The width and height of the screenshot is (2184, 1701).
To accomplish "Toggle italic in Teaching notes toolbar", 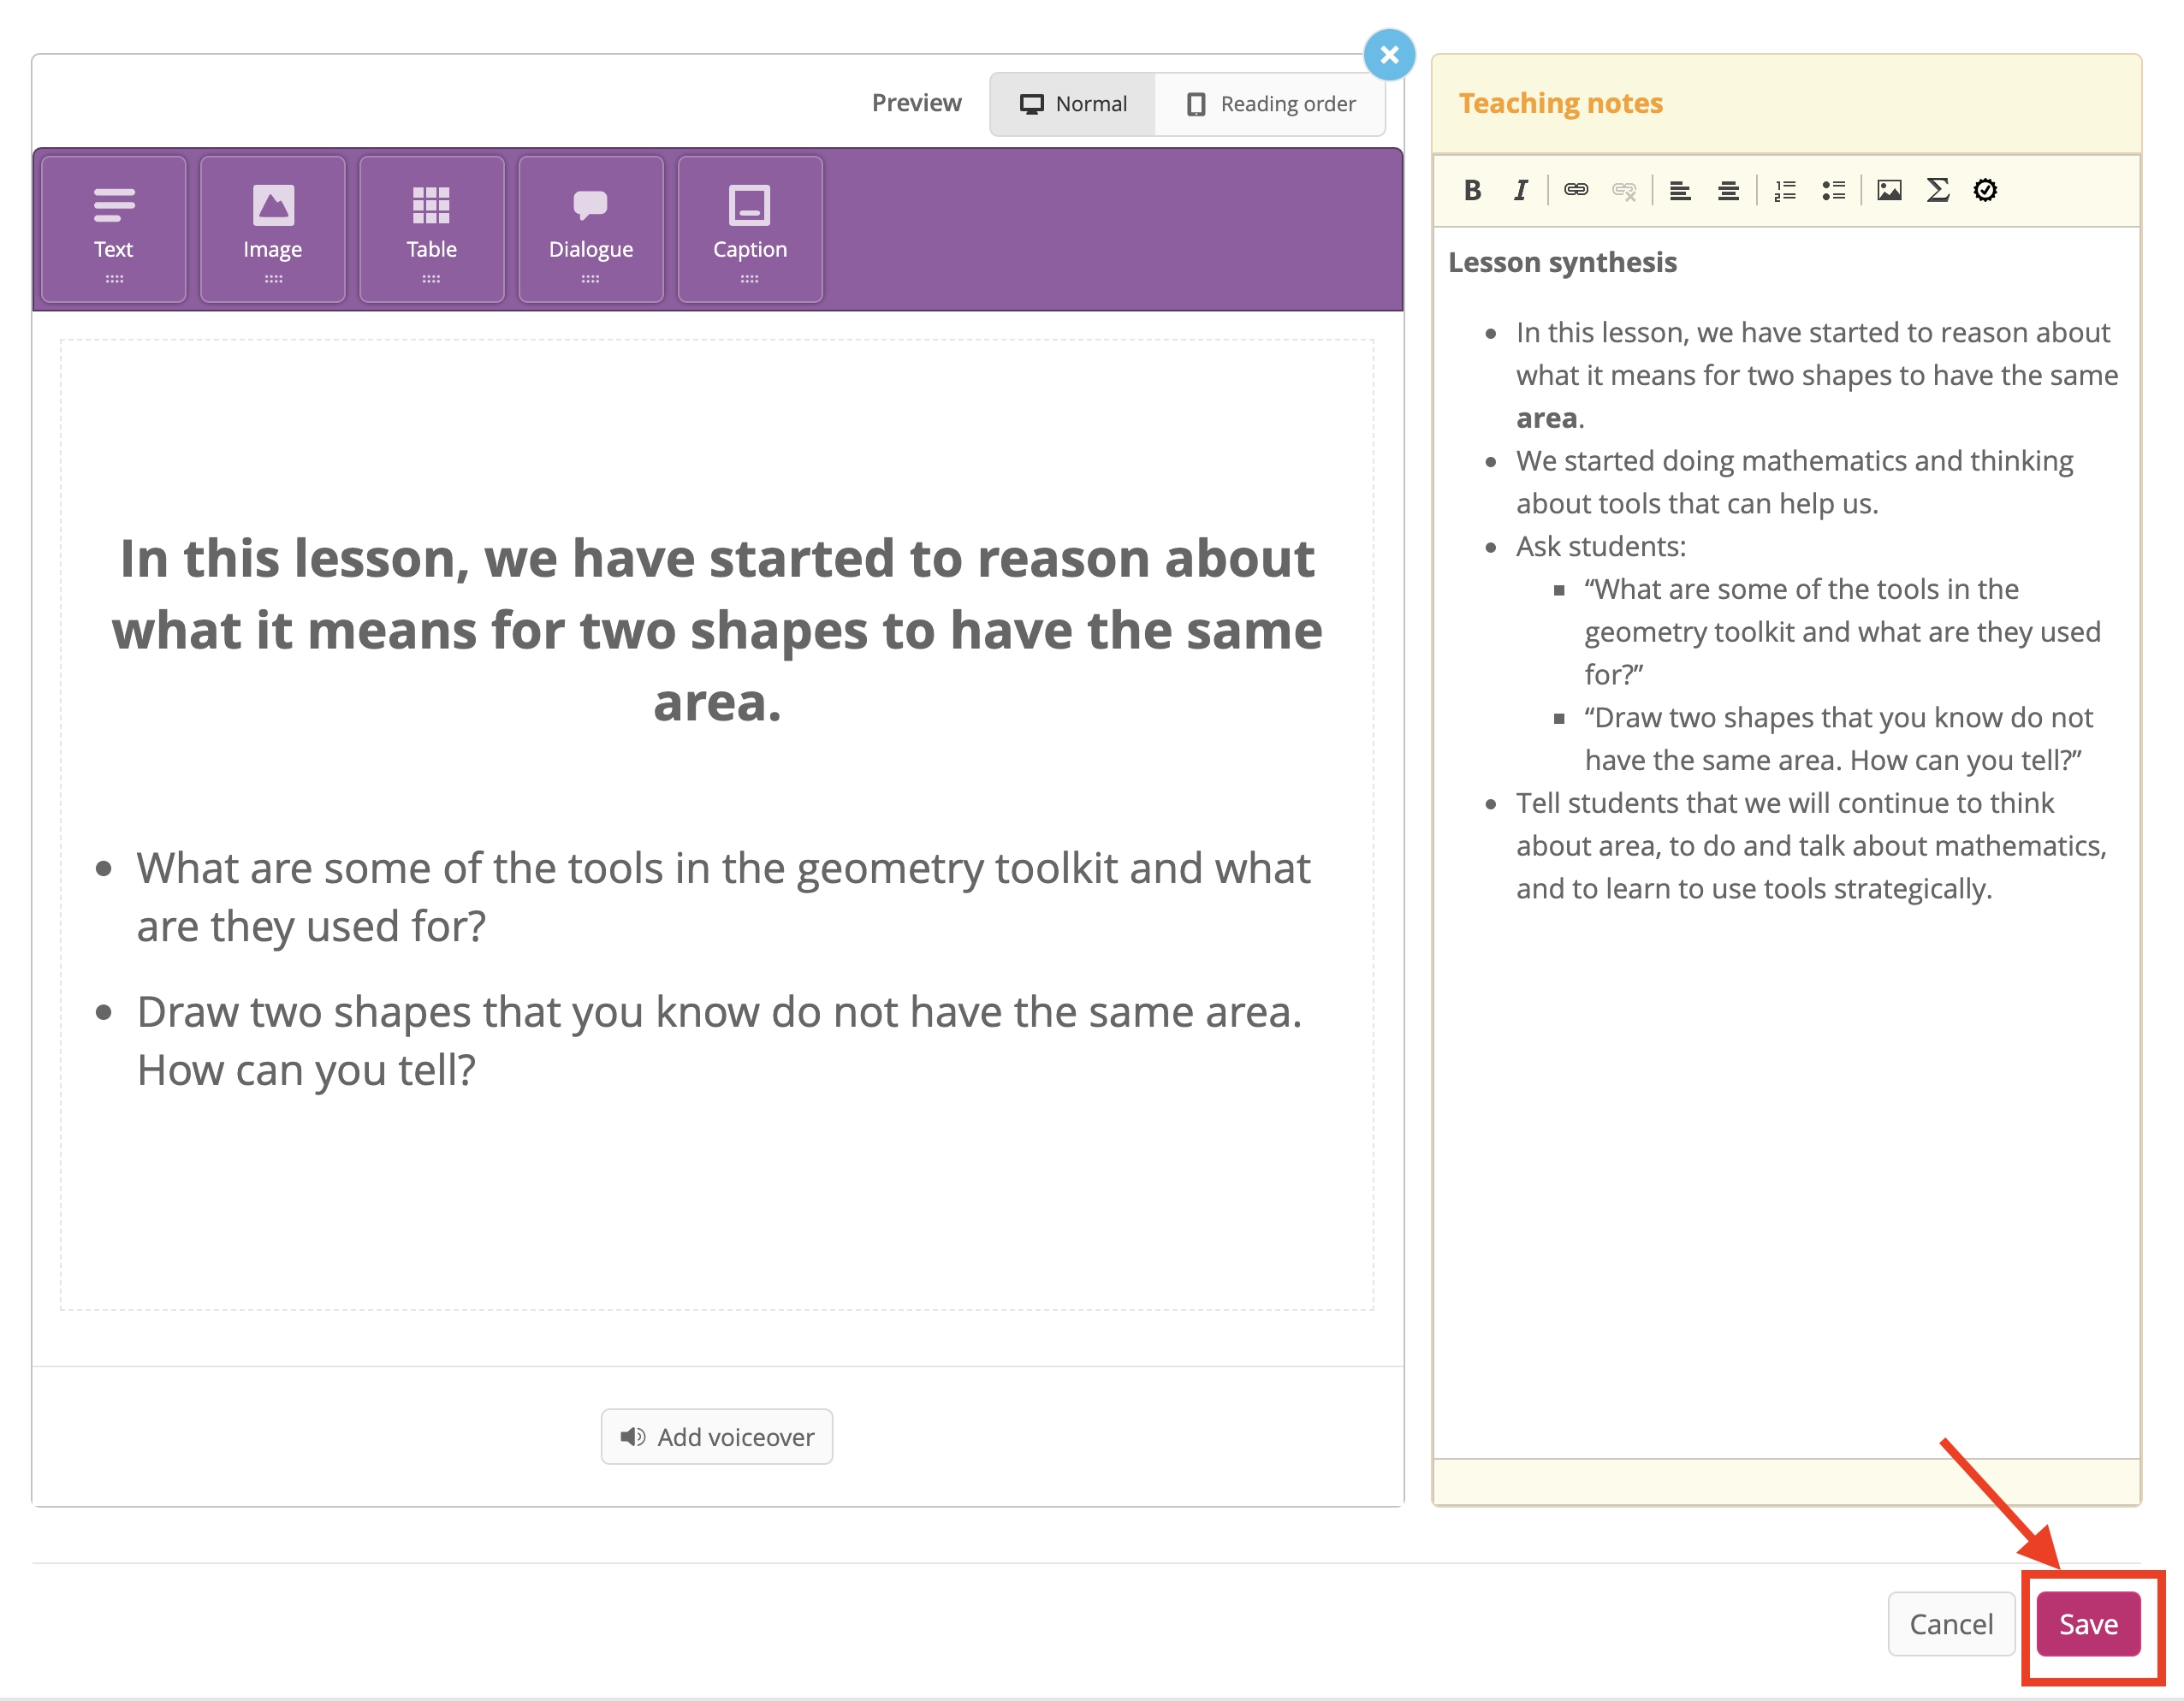I will (x=1520, y=190).
